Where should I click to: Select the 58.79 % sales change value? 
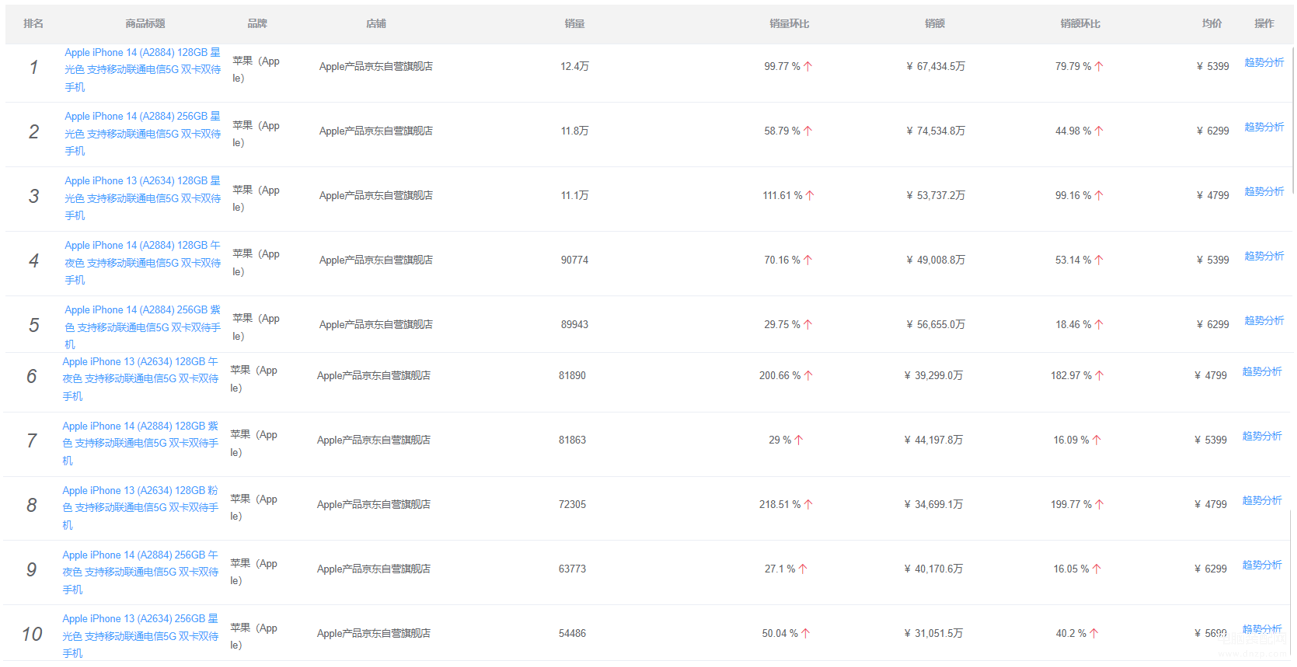pyautogui.click(x=782, y=131)
